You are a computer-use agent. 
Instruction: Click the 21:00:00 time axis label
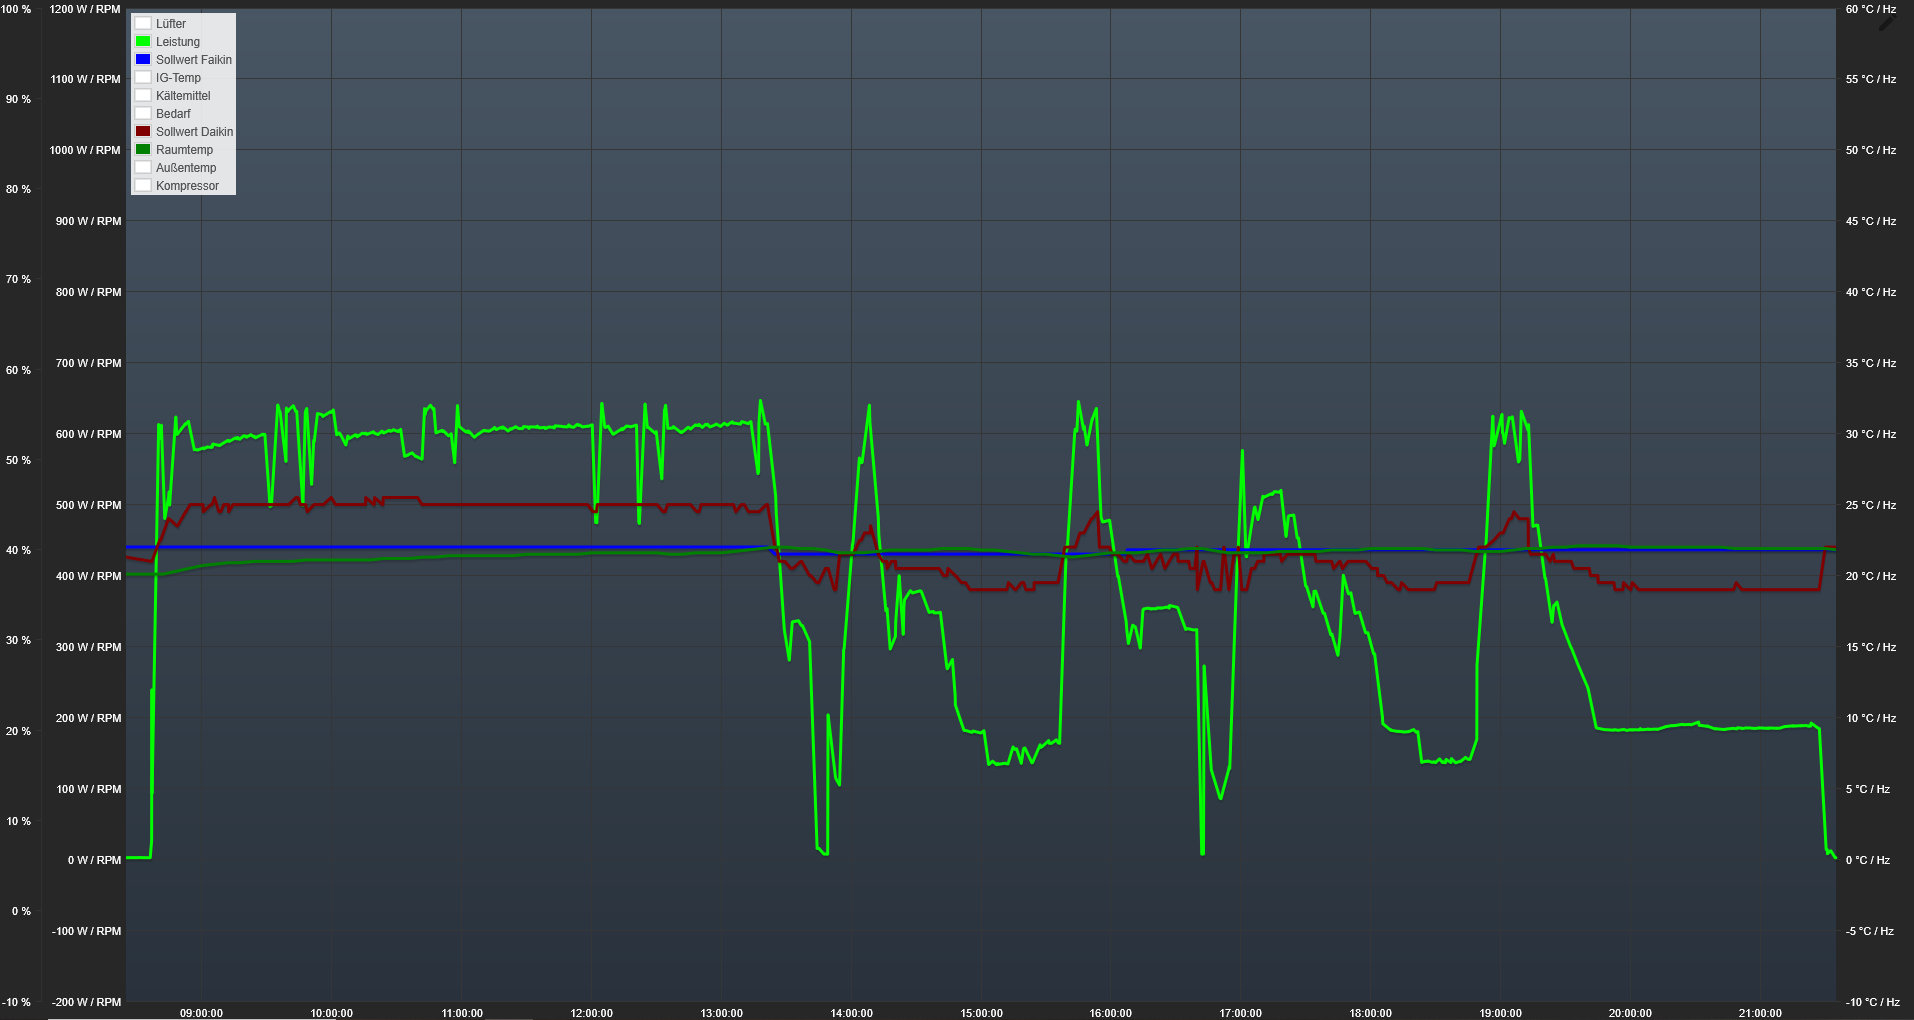tap(1760, 1013)
